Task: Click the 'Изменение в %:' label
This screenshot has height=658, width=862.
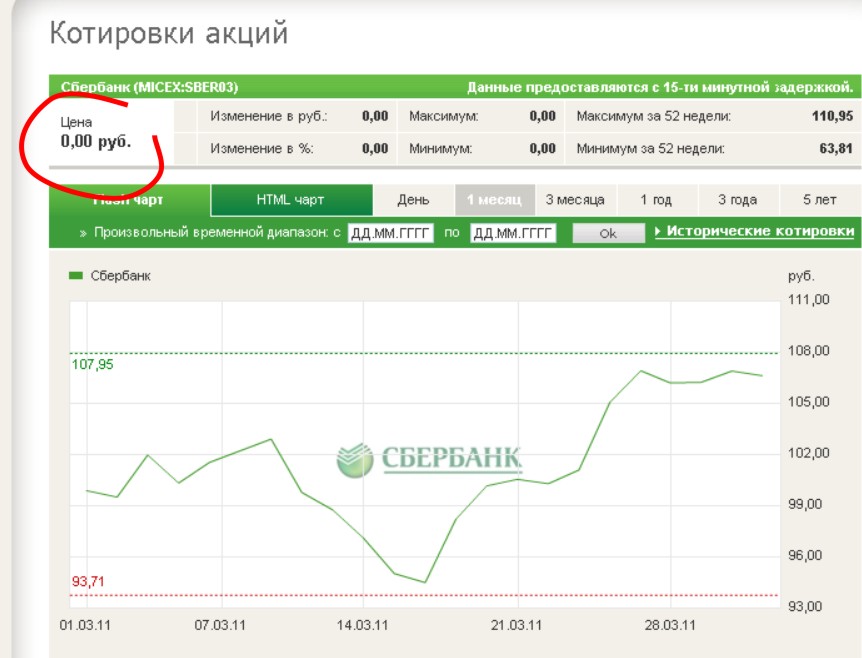Action: 262,148
